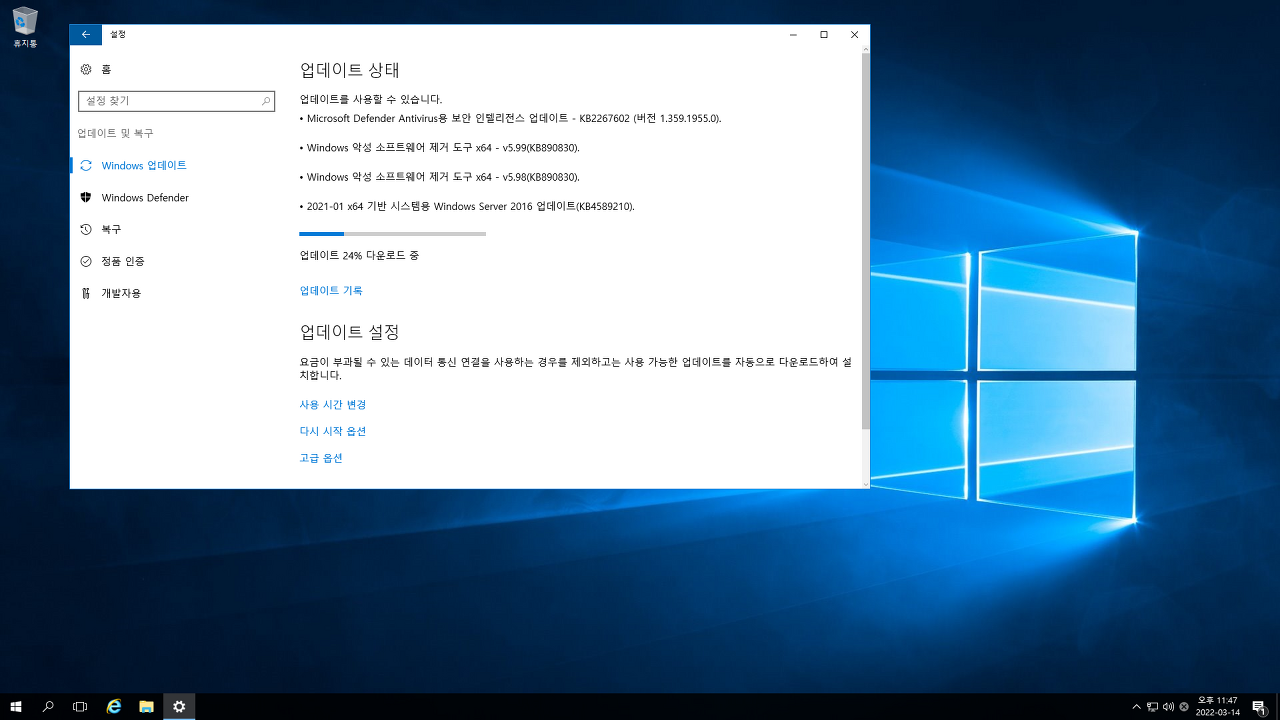This screenshot has width=1280, height=720.
Task: Show hidden tray icons chevron
Action: (1136, 707)
